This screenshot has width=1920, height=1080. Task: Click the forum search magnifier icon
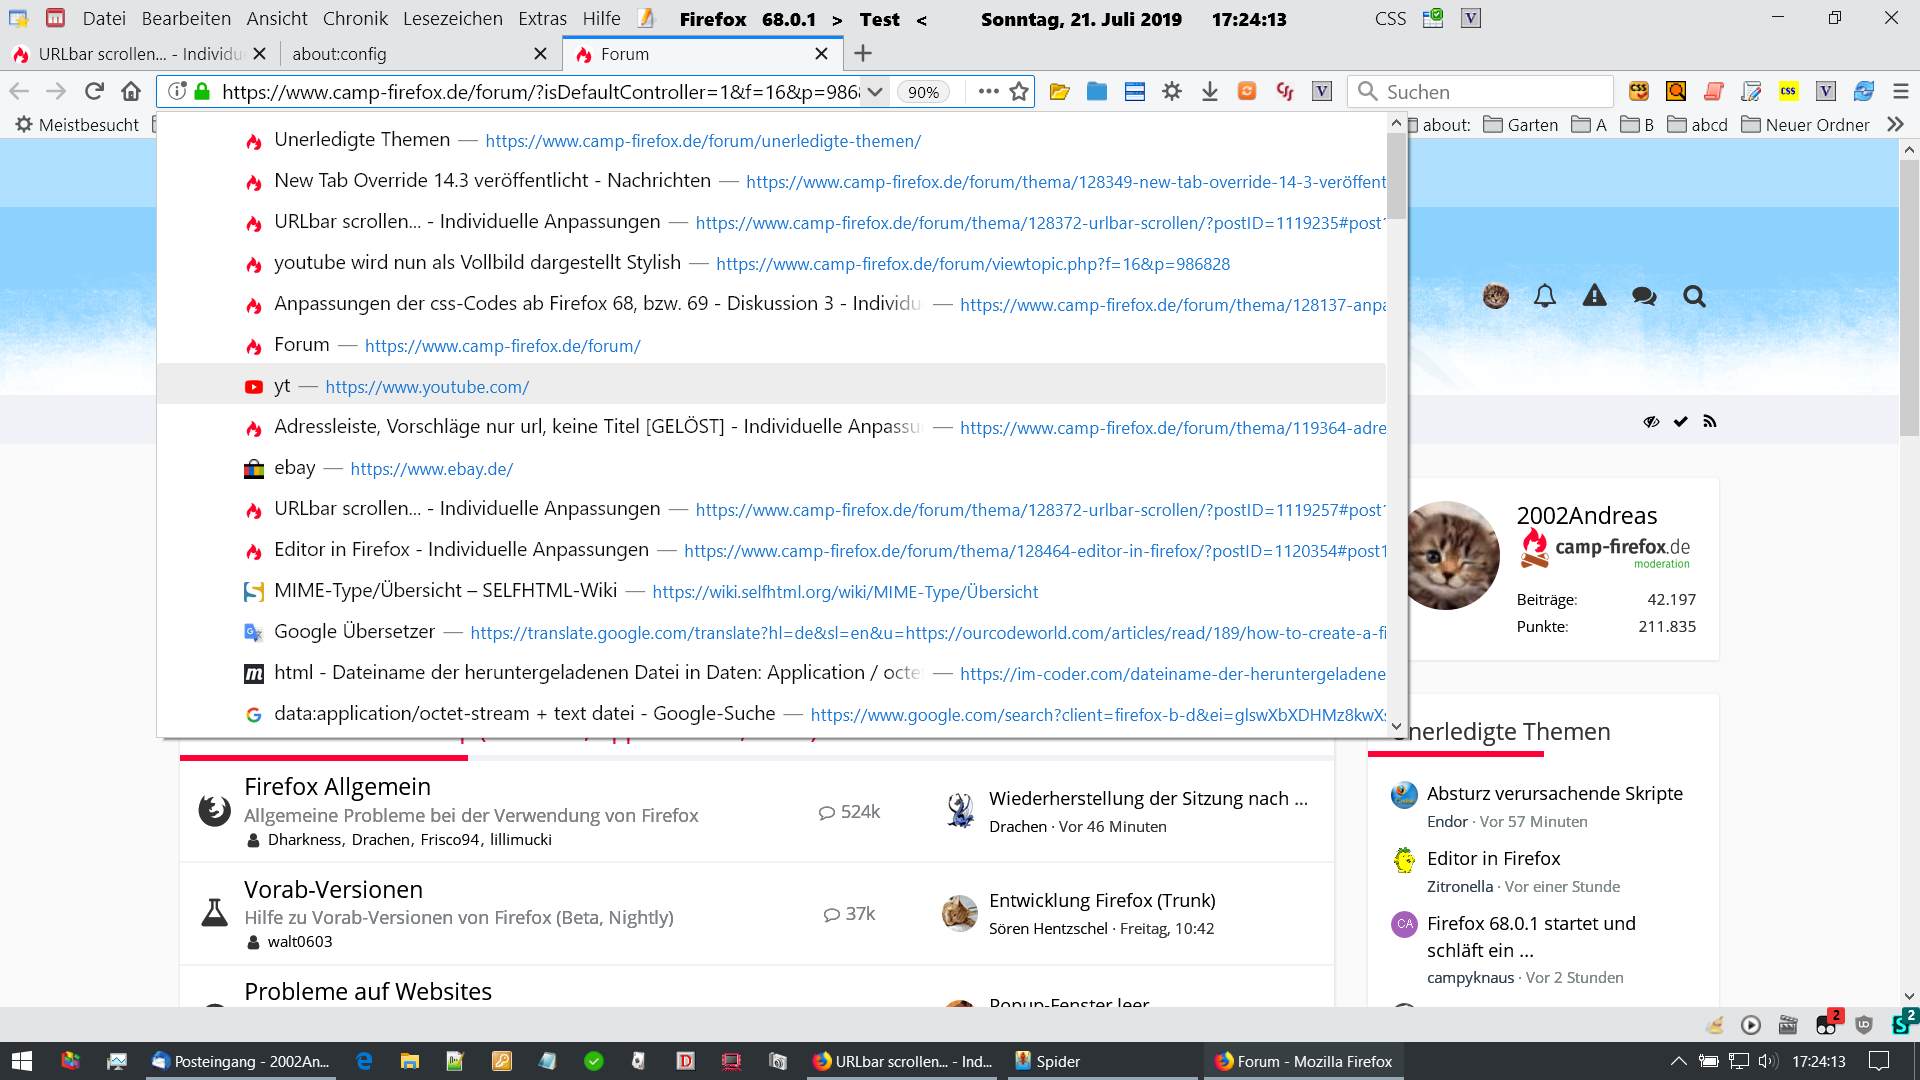point(1694,296)
